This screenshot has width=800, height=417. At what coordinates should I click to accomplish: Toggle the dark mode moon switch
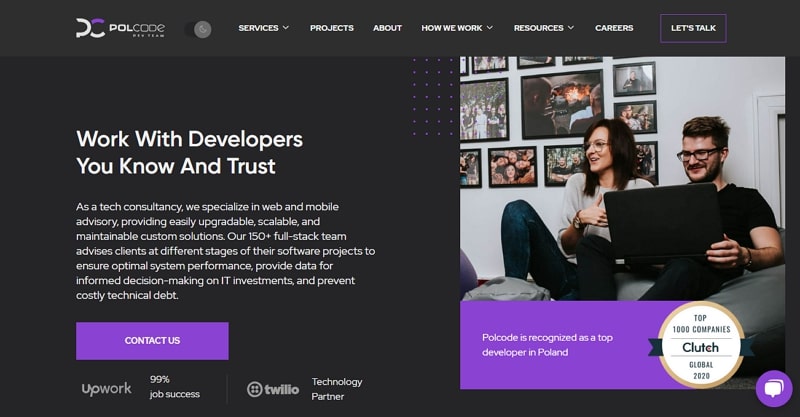point(198,29)
